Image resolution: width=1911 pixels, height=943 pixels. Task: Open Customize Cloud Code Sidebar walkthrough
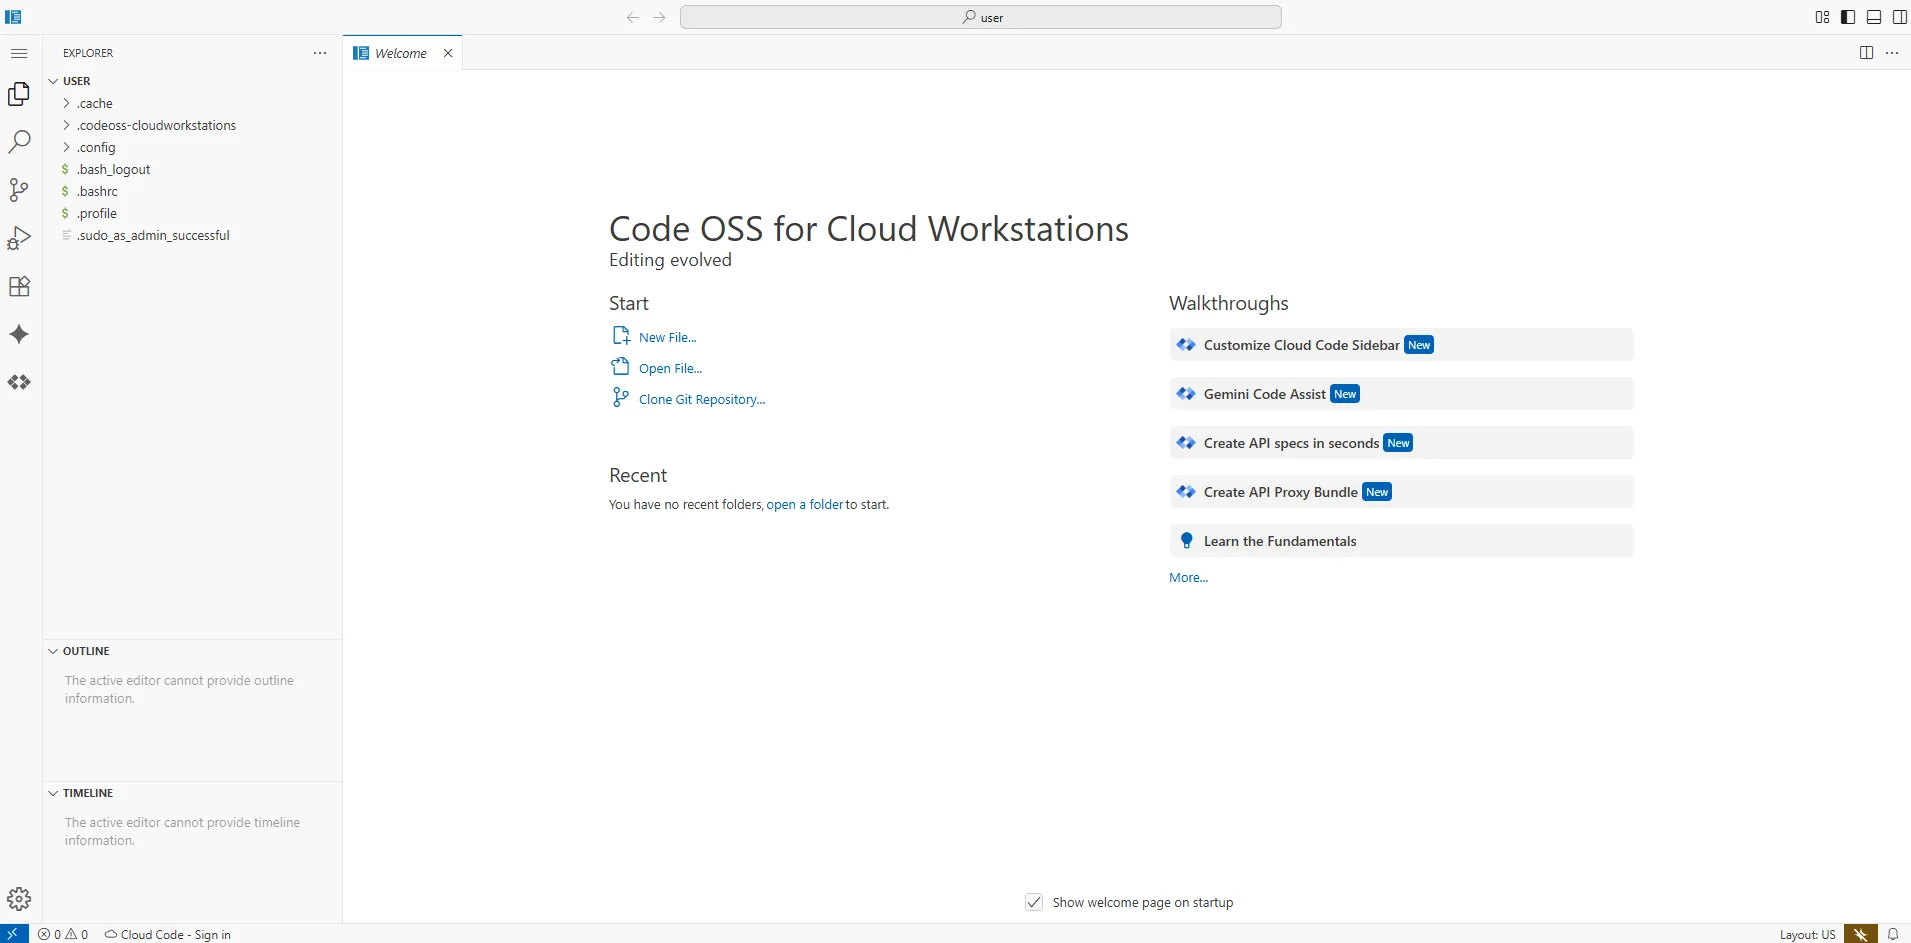[x=1401, y=345]
